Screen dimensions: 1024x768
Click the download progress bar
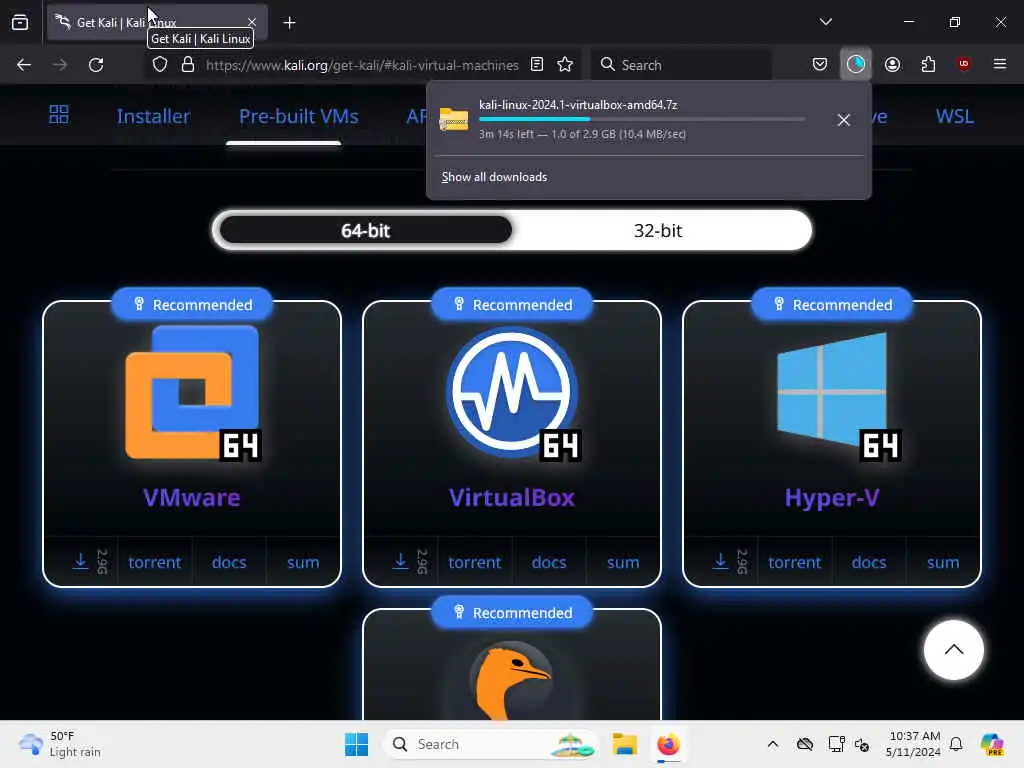point(641,120)
